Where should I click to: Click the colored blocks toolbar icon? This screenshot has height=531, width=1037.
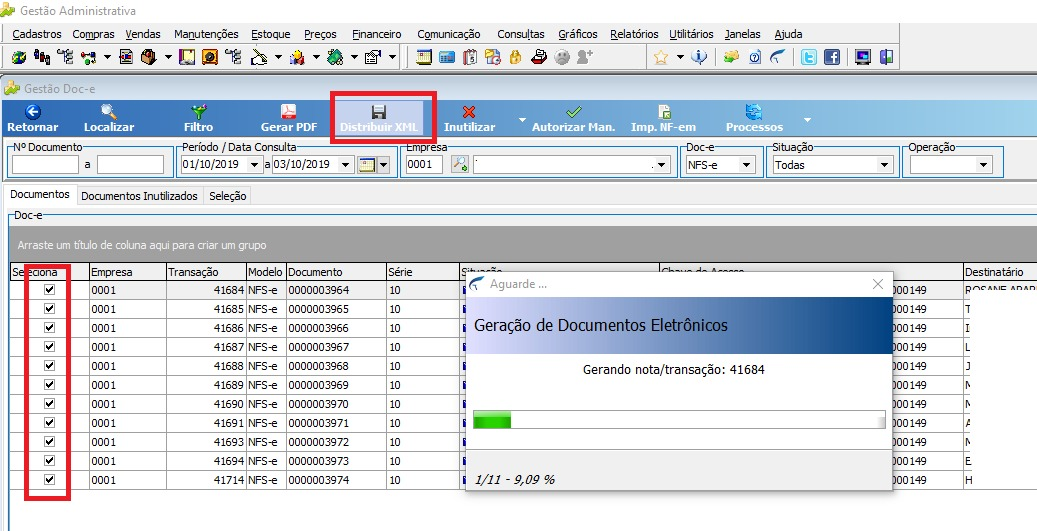pyautogui.click(x=297, y=58)
